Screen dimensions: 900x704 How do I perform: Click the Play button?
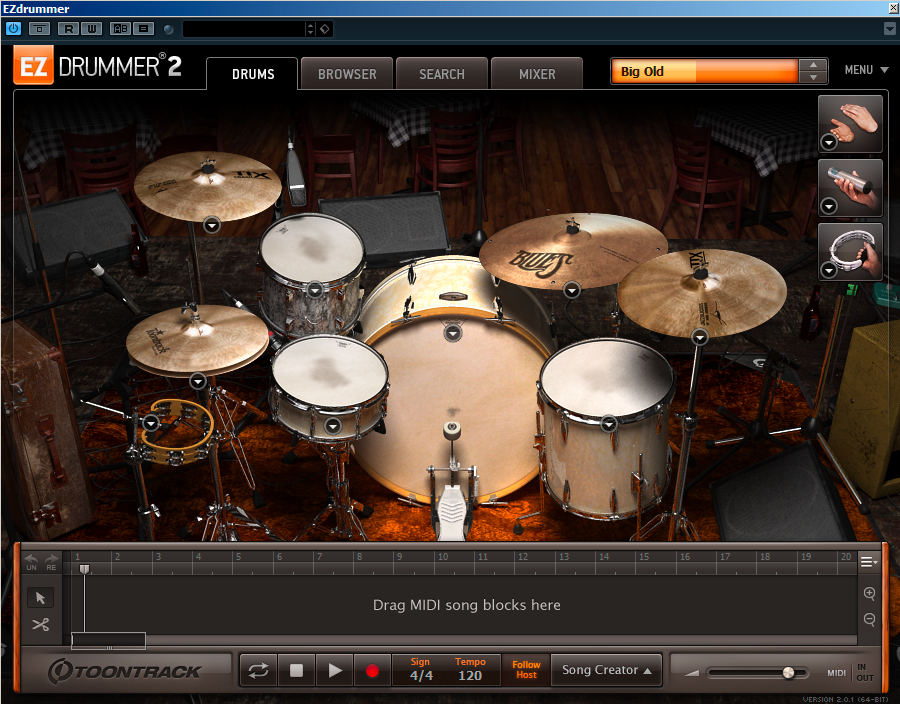coord(335,670)
